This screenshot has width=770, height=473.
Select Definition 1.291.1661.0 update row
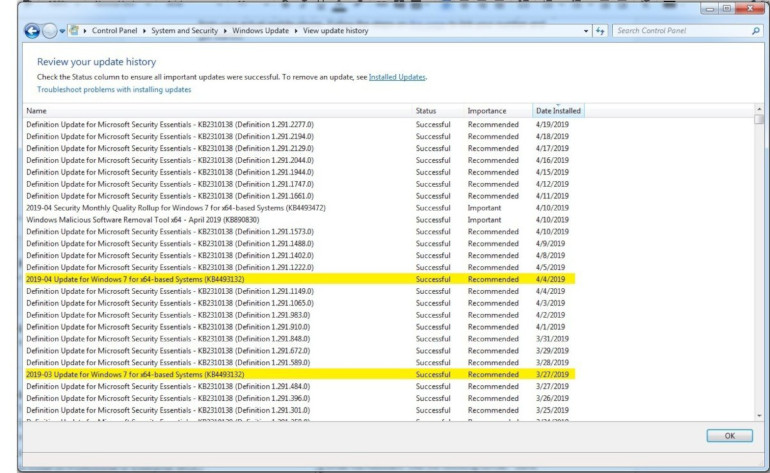(300, 196)
